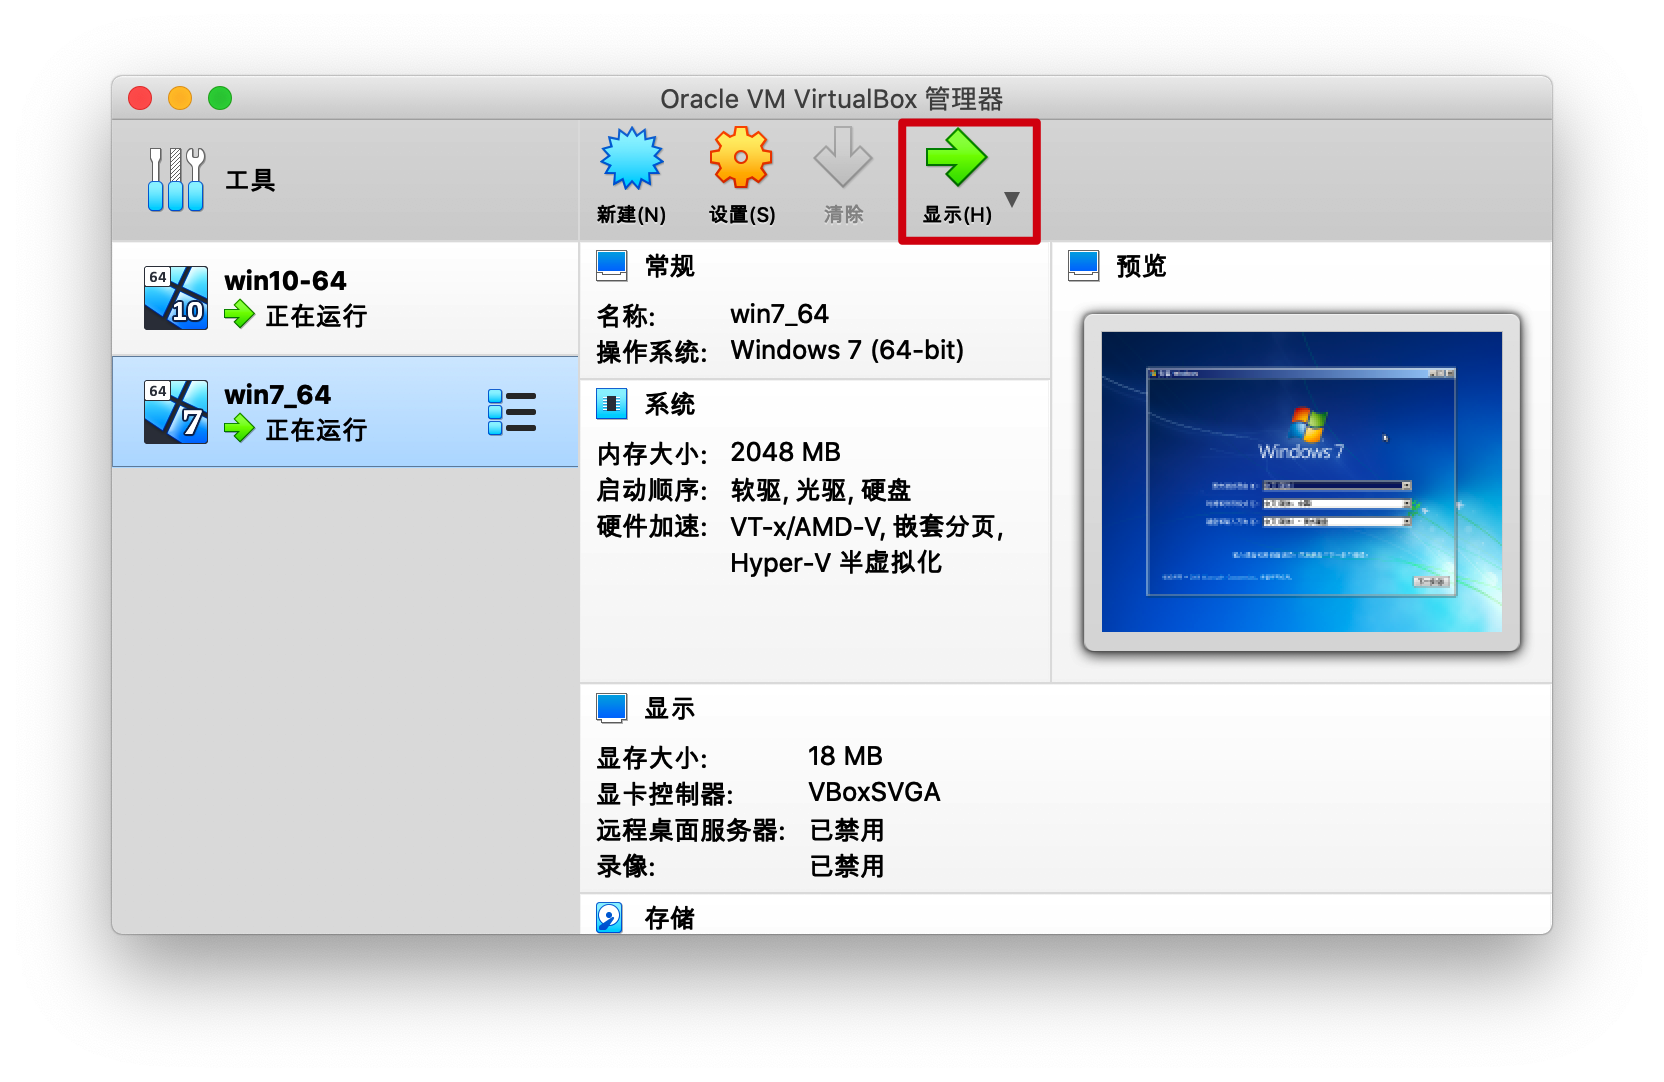Open the Storage (存储) section header
Image resolution: width=1664 pixels, height=1082 pixels.
pyautogui.click(x=669, y=918)
